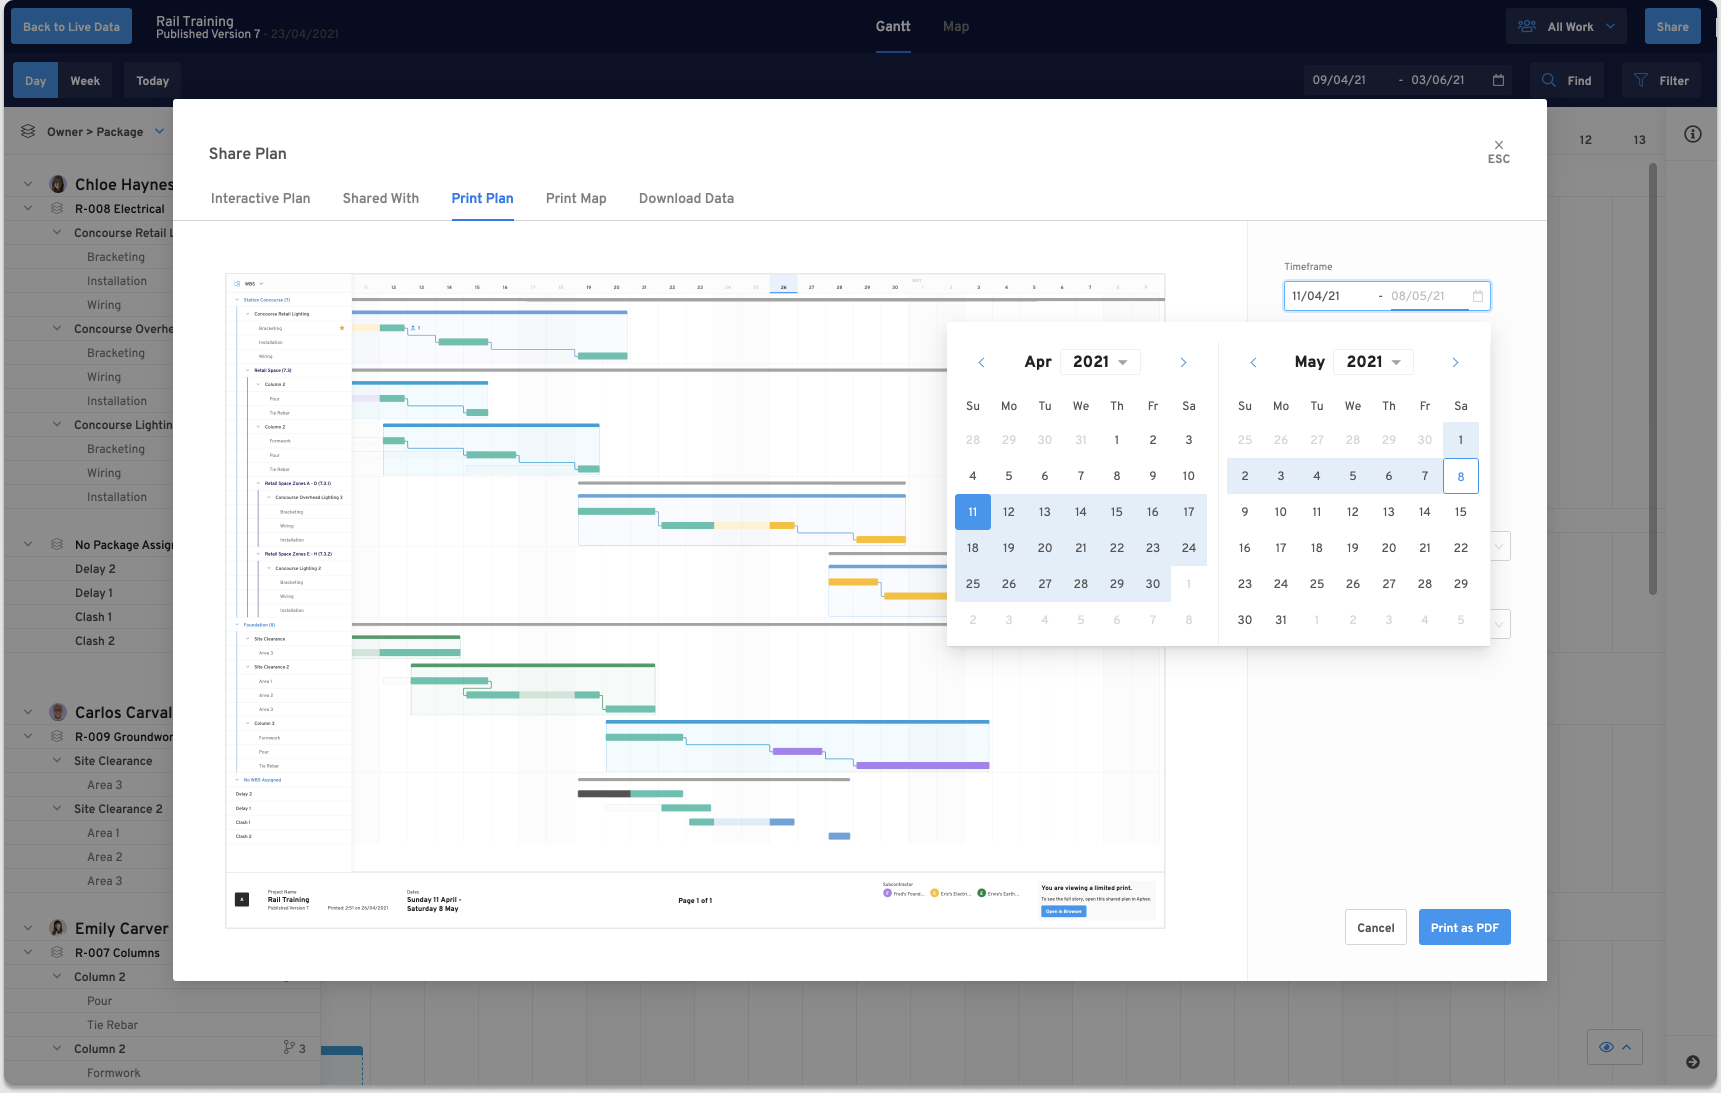1721x1093 pixels.
Task: Select April 20 in the calendar
Action: coord(1044,548)
